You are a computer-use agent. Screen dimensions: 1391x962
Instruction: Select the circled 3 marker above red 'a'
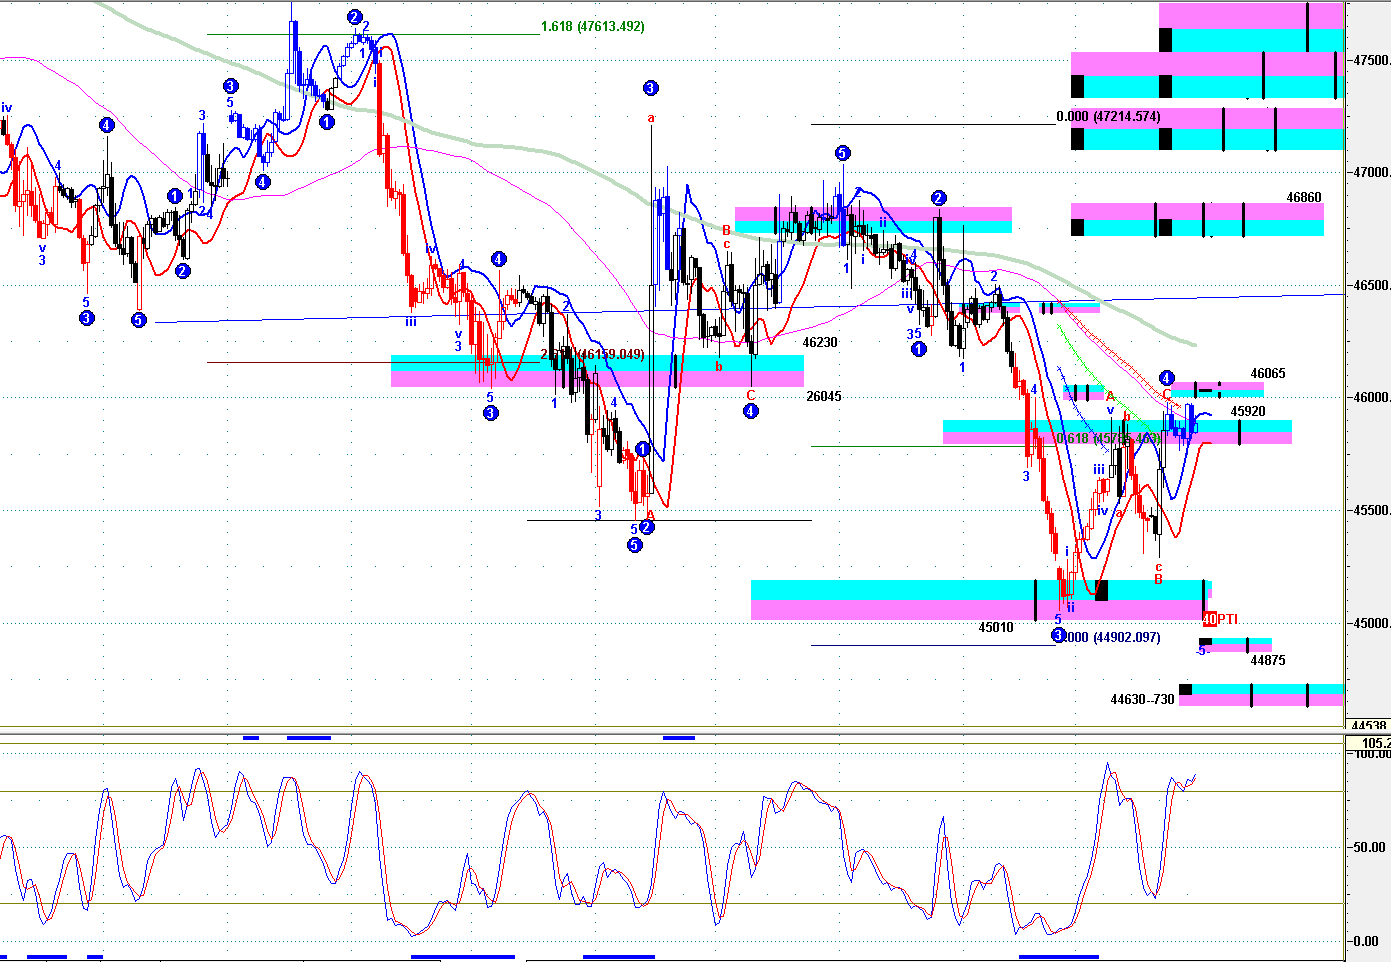click(x=650, y=88)
